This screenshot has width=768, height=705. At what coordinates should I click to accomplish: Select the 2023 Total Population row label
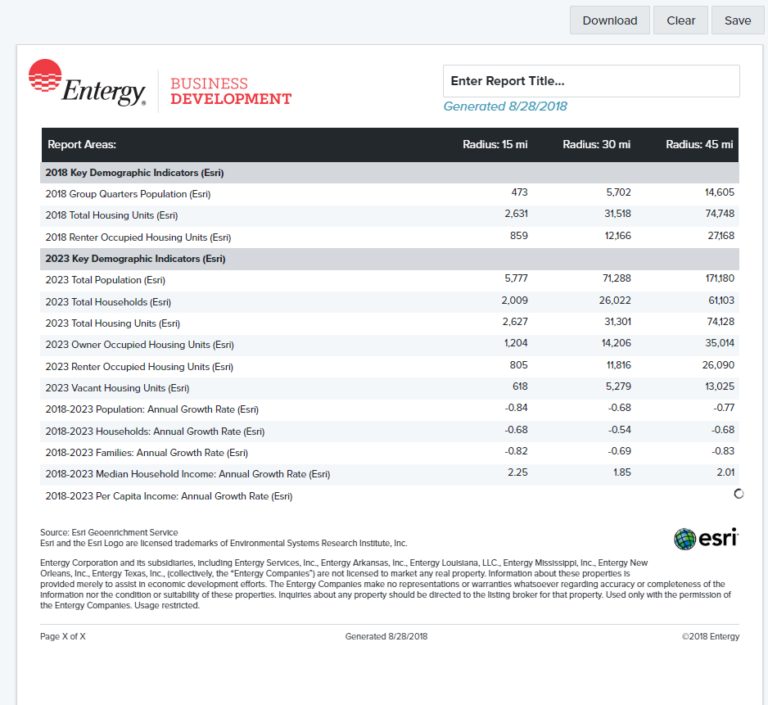point(105,280)
